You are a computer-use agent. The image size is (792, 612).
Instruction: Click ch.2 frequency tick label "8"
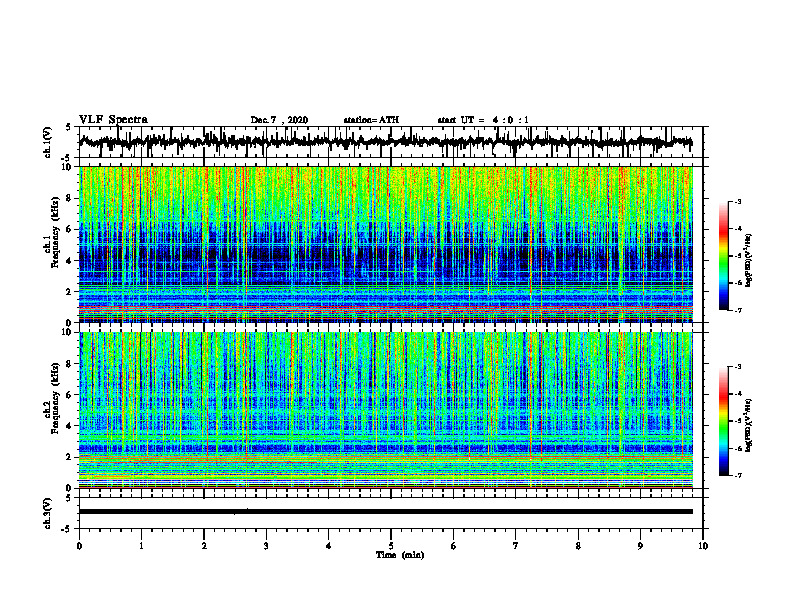coord(69,364)
